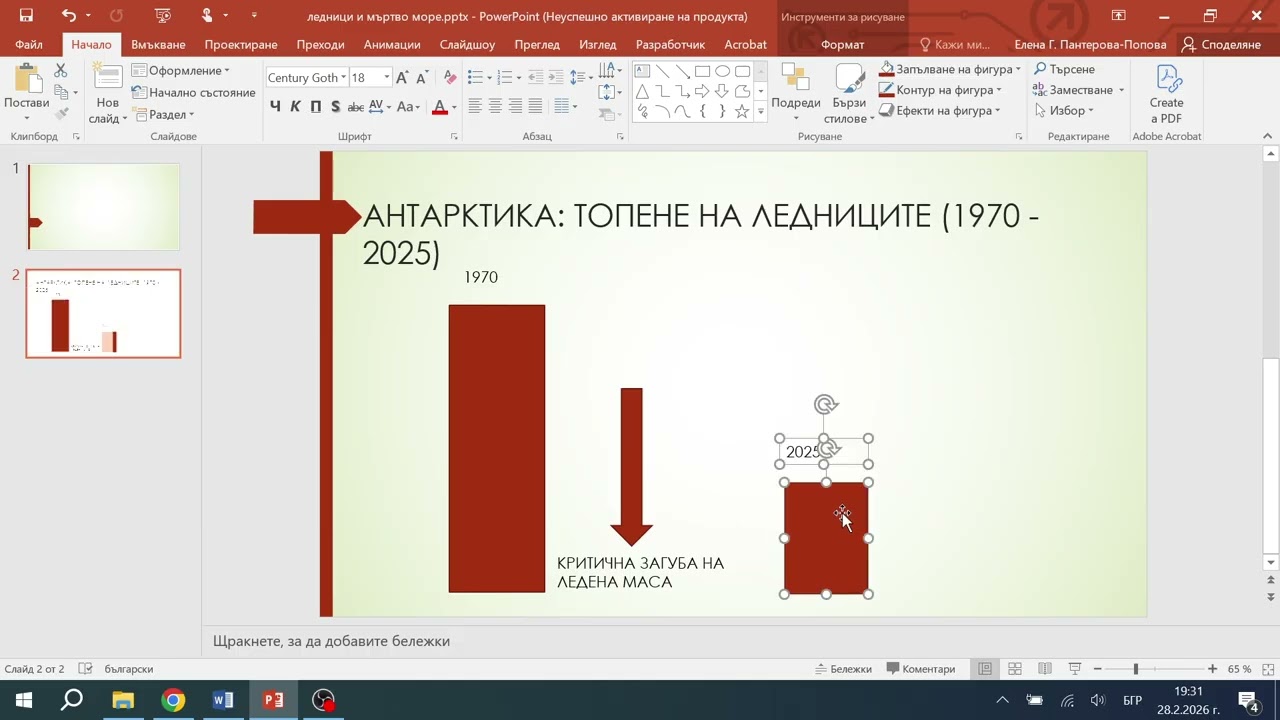This screenshot has height=720, width=1280.
Task: Justify text in Абзац group
Action: pyautogui.click(x=535, y=106)
